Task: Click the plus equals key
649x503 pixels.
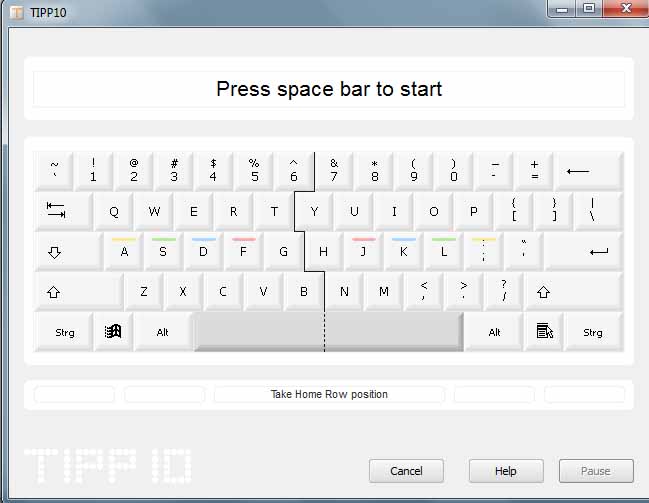Action: coord(534,171)
